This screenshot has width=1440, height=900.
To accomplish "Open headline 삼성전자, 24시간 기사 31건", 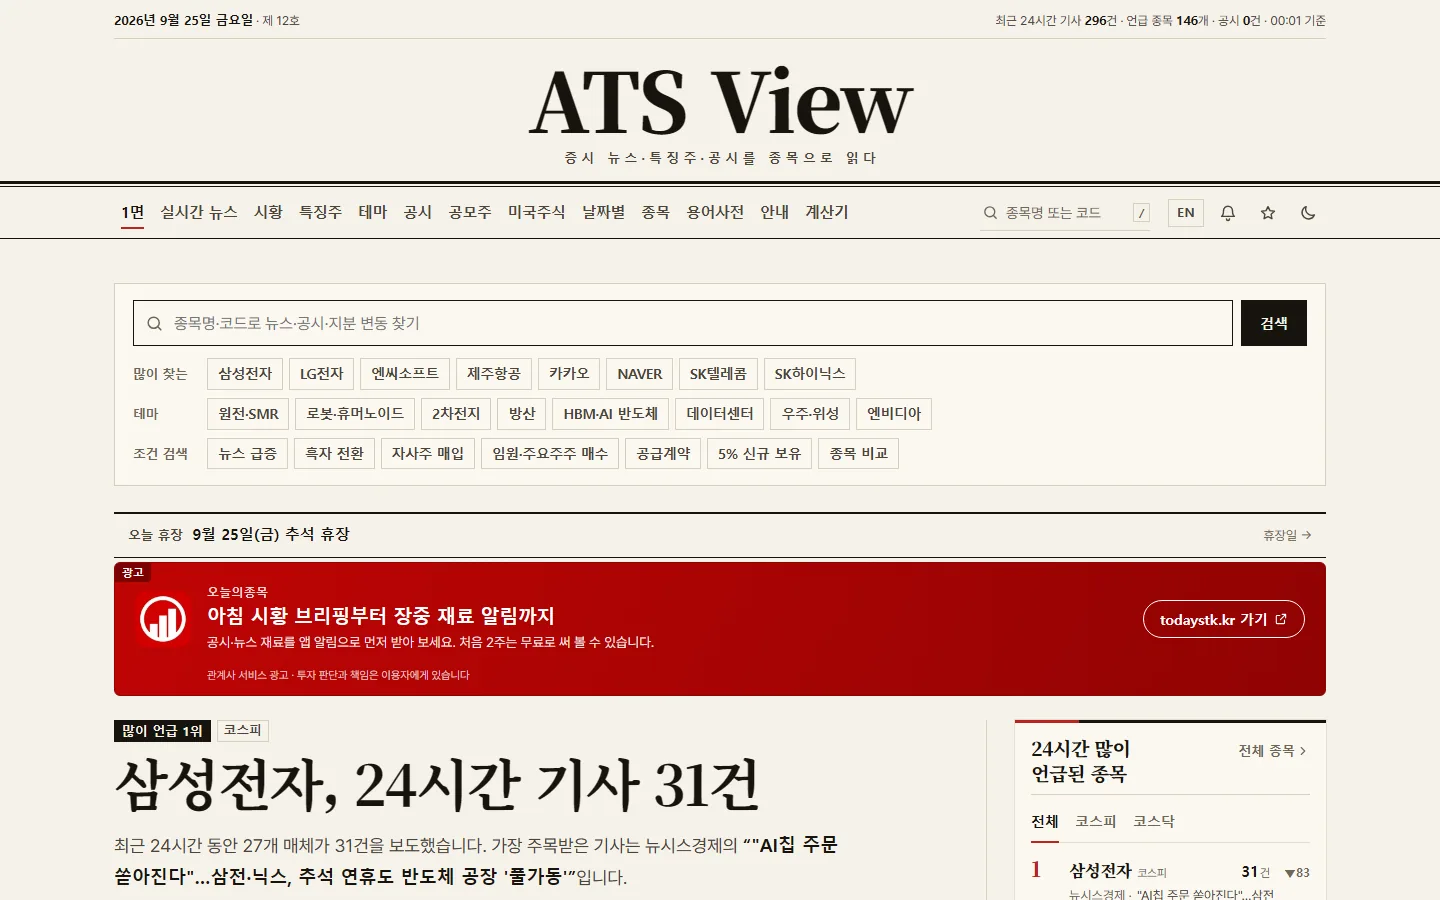I will click(x=438, y=785).
